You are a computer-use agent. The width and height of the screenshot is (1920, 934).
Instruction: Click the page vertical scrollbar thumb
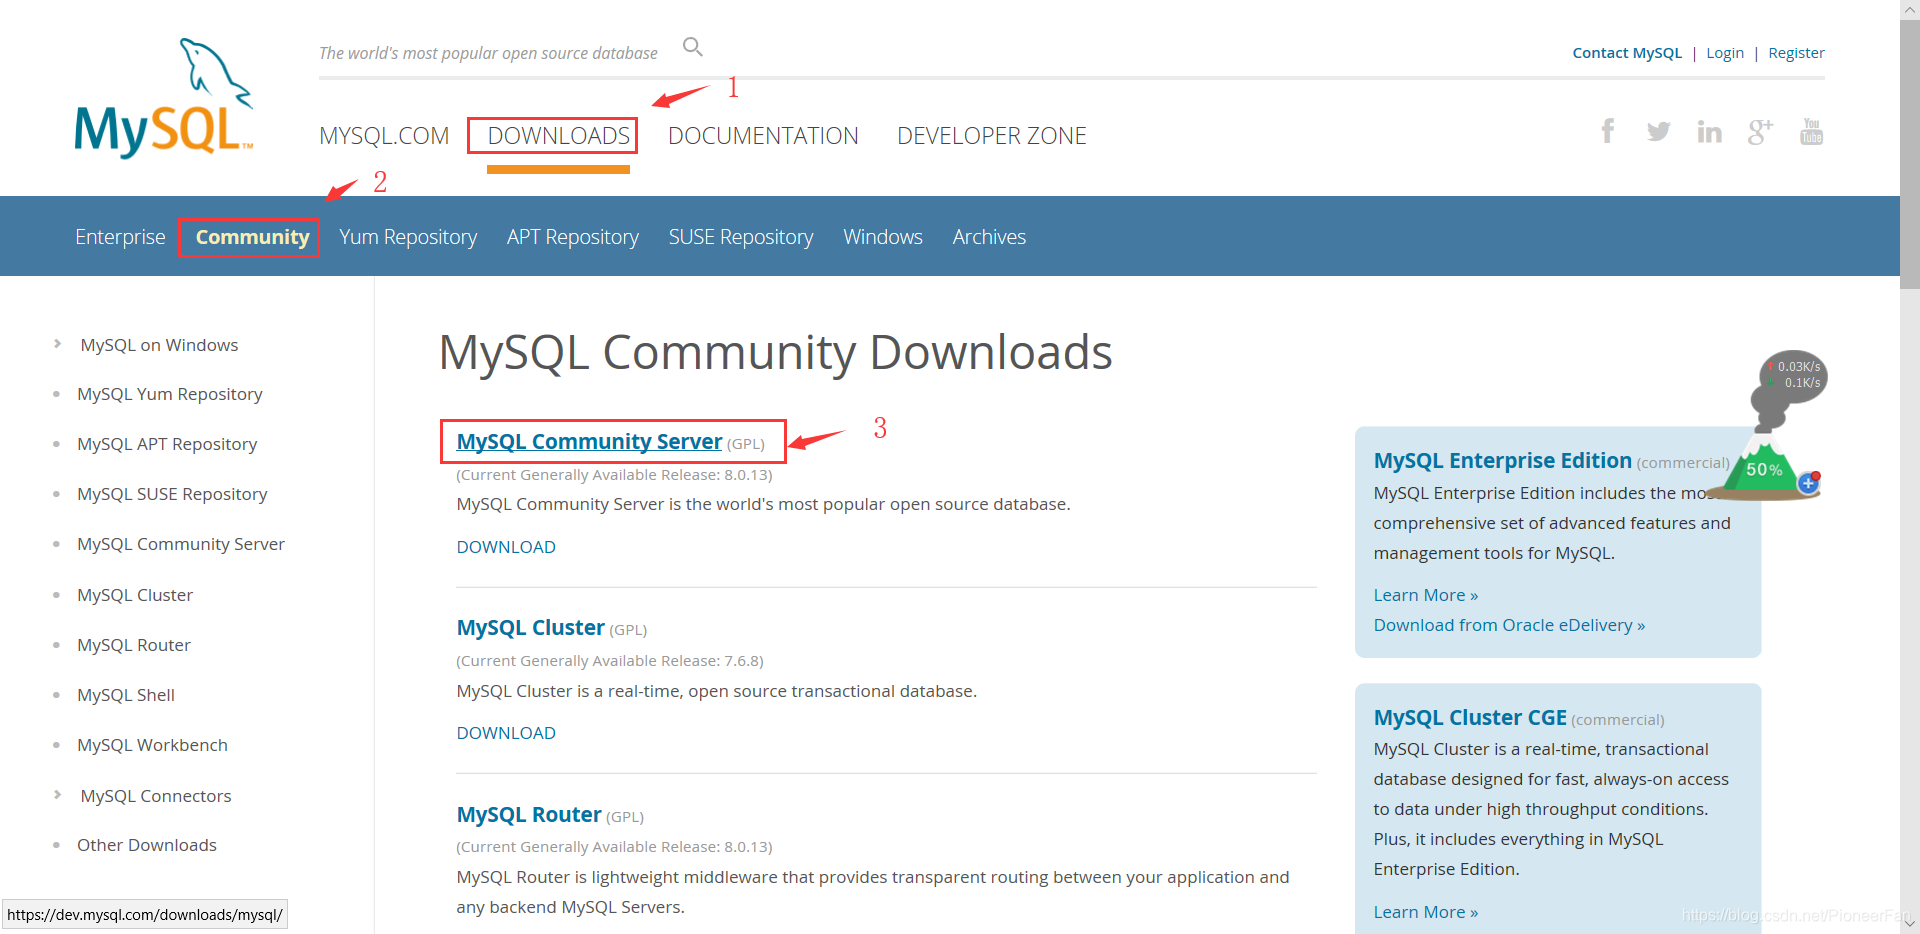point(1910,154)
